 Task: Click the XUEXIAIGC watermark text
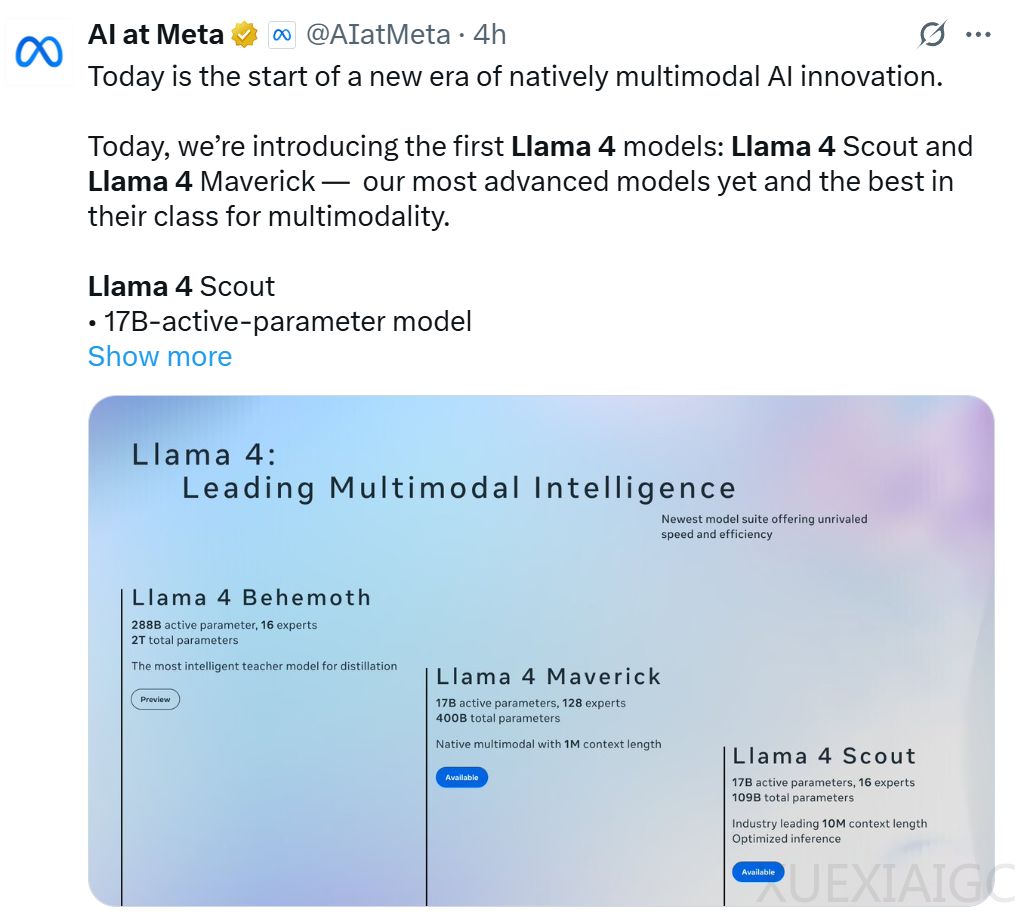(x=884, y=885)
